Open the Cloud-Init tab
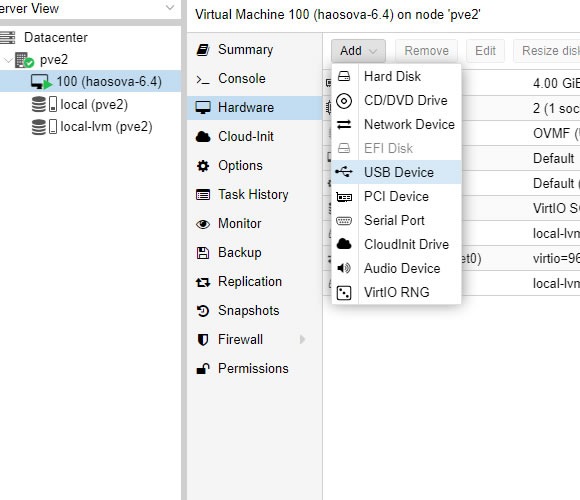The width and height of the screenshot is (580, 500). (x=254, y=136)
